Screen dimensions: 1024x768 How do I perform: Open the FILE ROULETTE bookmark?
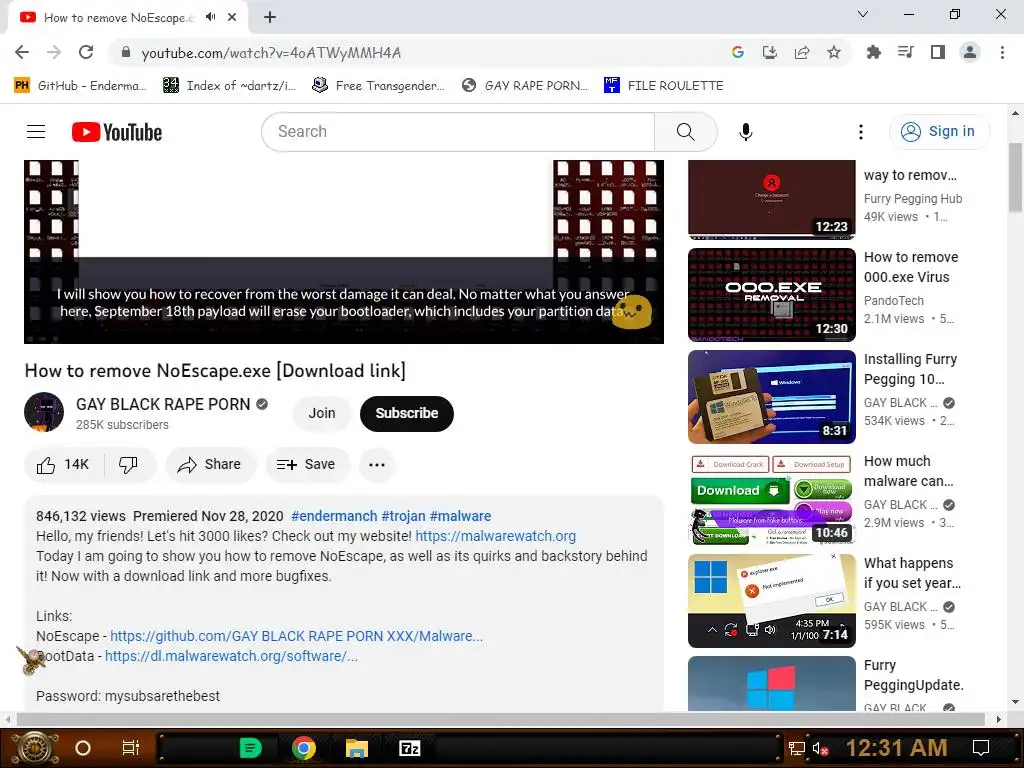pyautogui.click(x=664, y=86)
